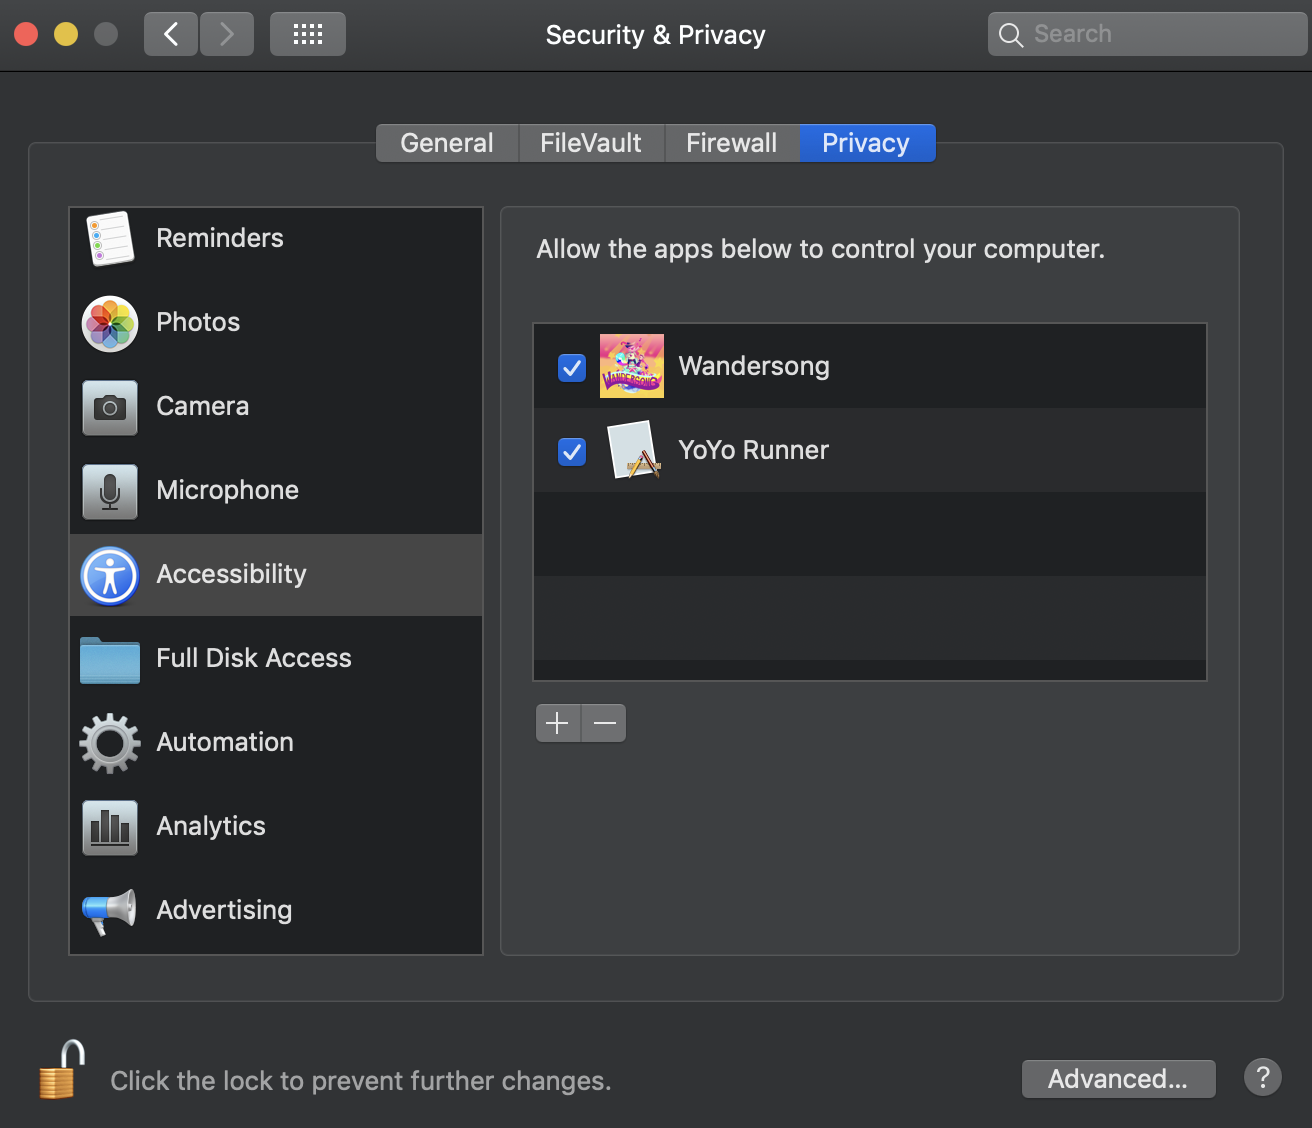Remove app with the minus button
The image size is (1312, 1128).
(604, 723)
